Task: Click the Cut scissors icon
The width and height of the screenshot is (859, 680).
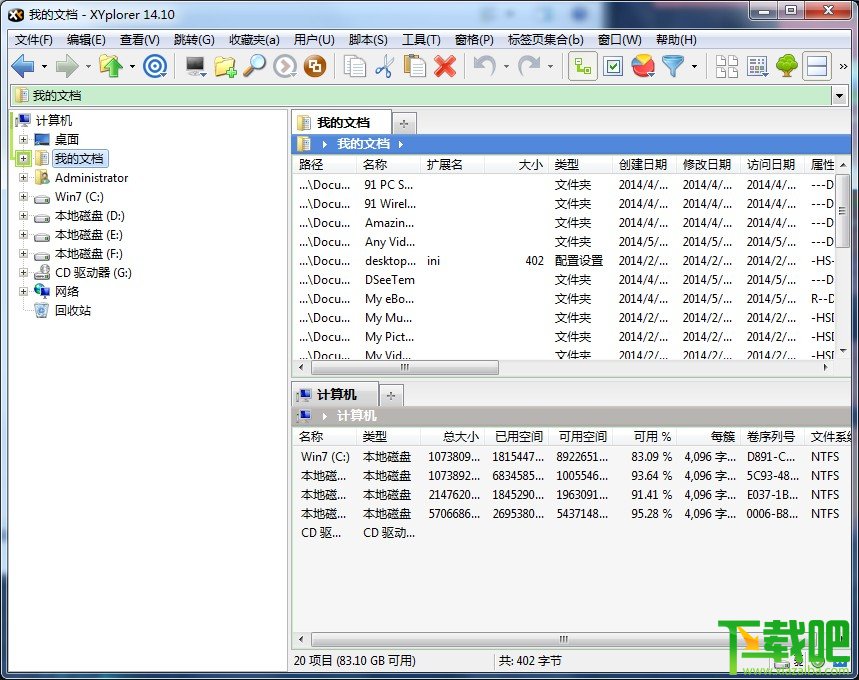Action: (385, 67)
